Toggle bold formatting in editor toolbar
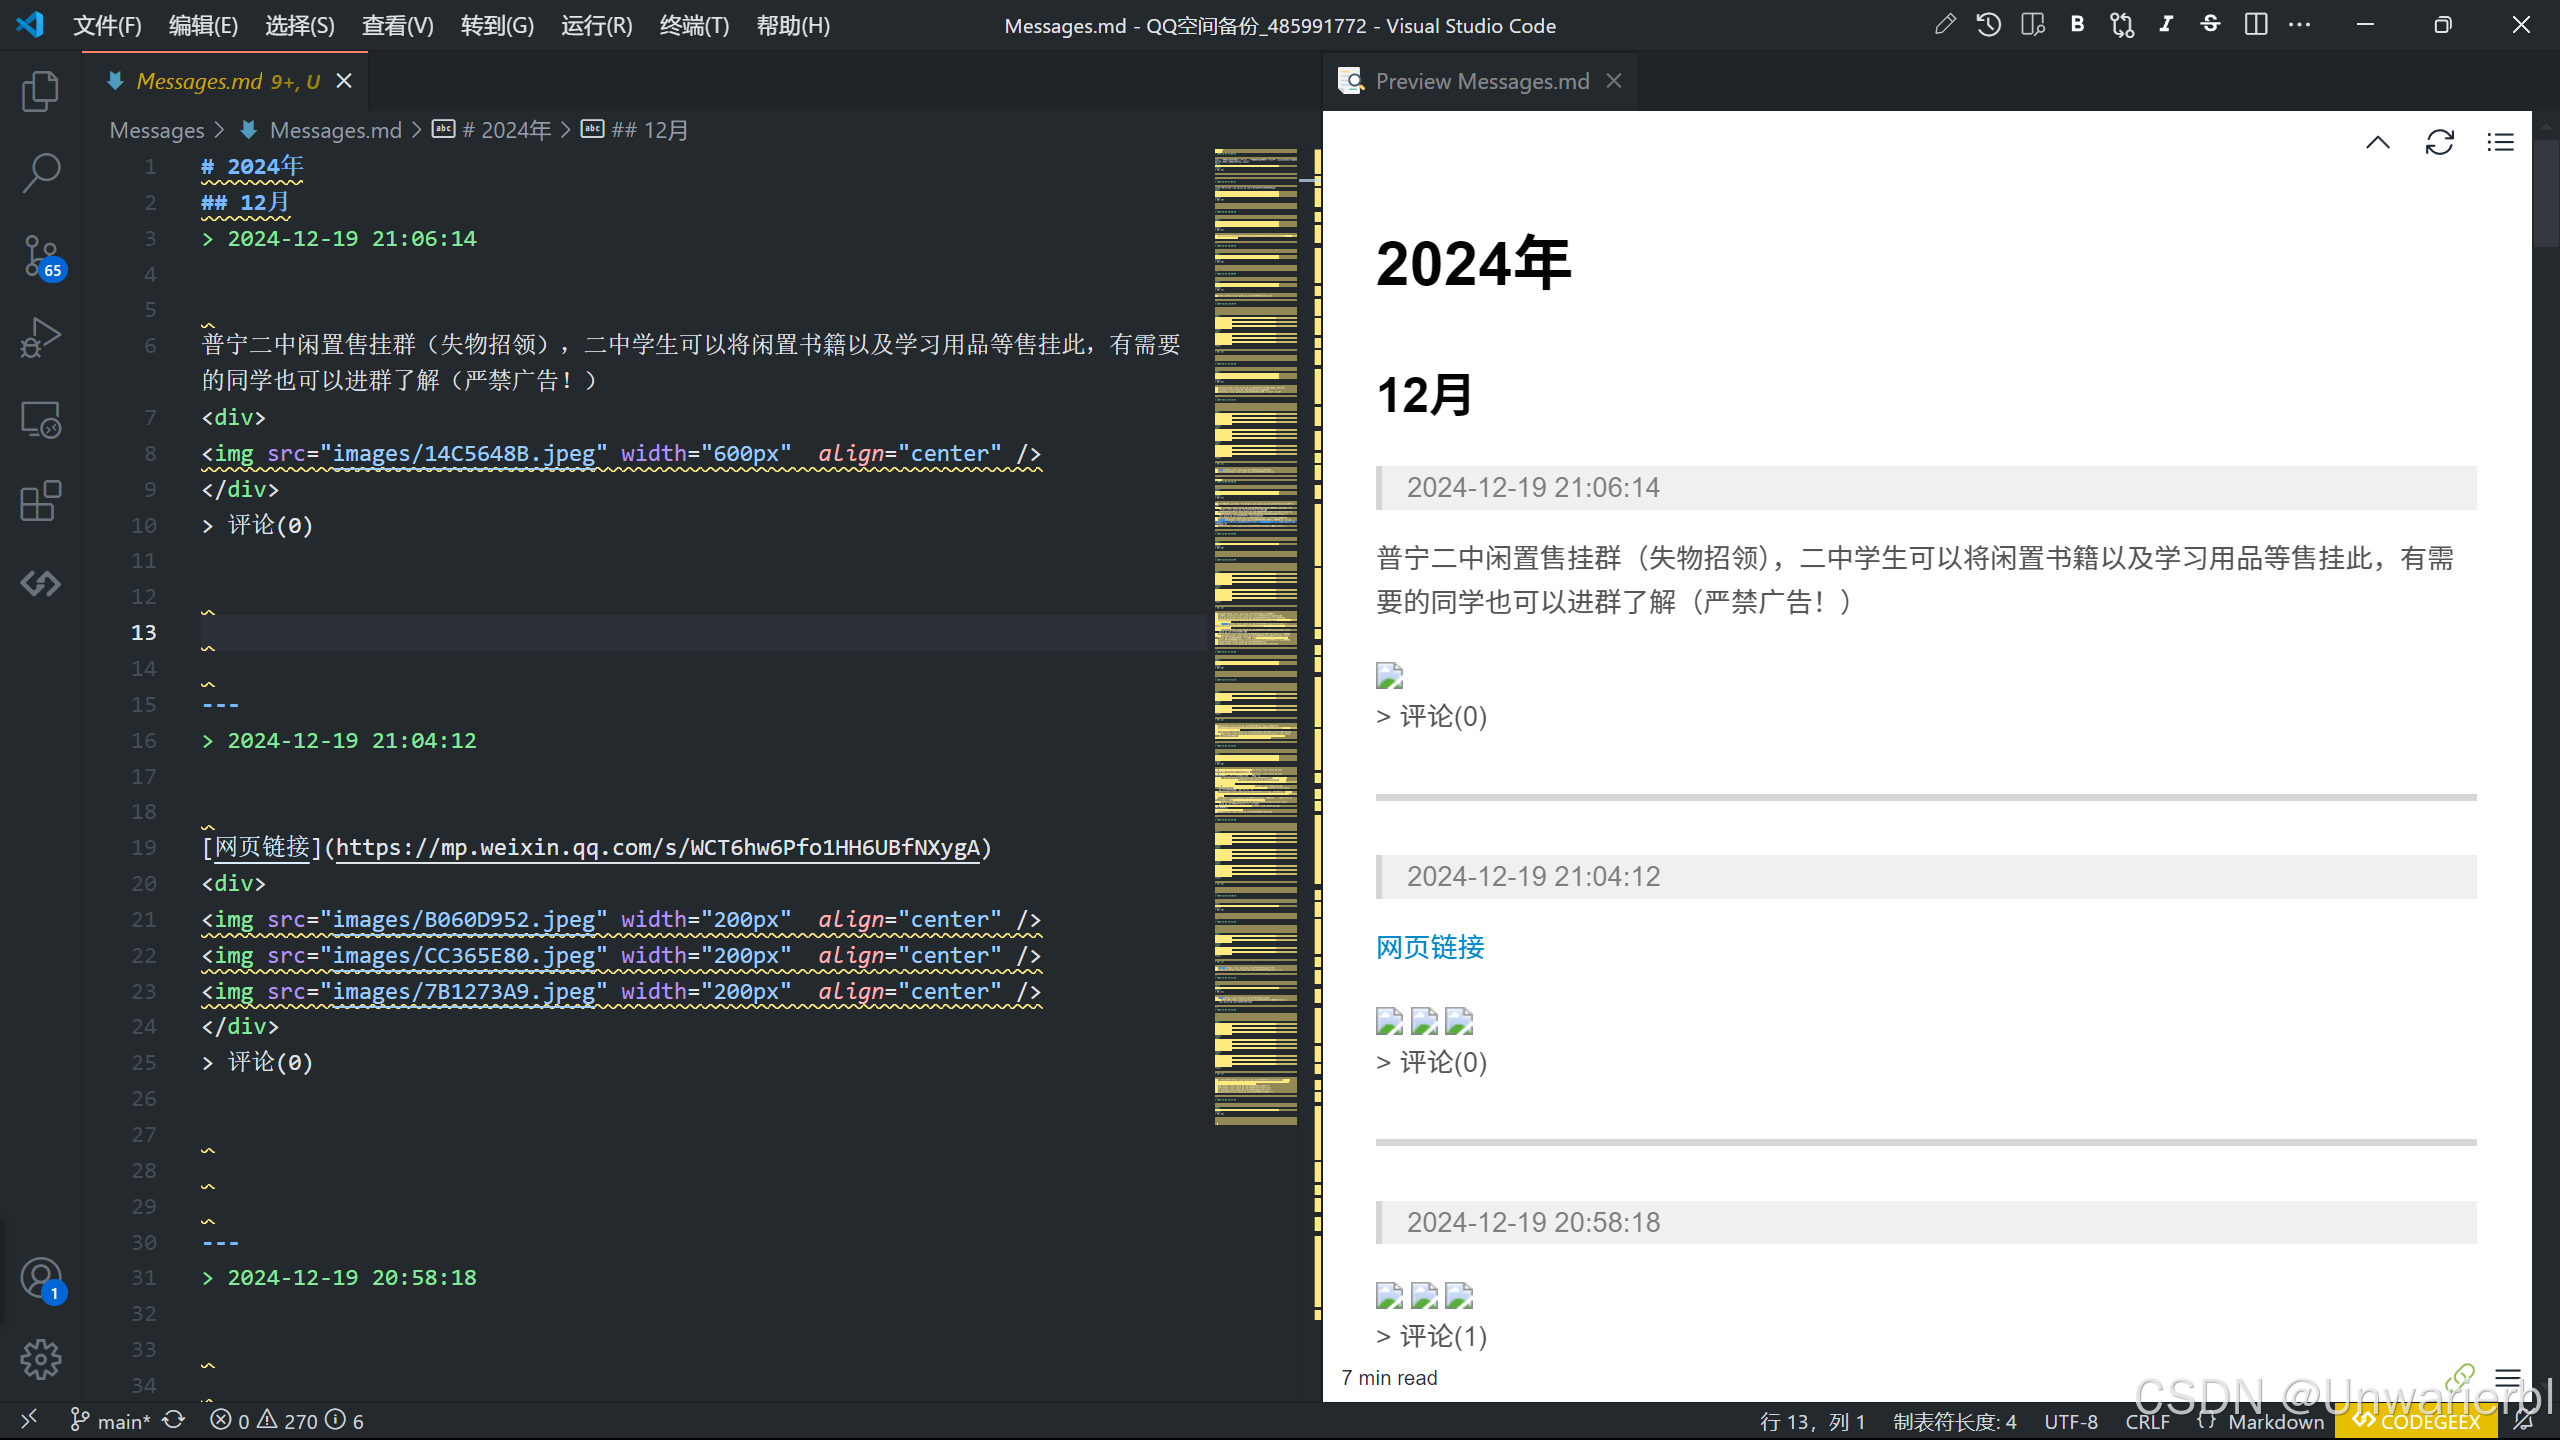 (2077, 25)
